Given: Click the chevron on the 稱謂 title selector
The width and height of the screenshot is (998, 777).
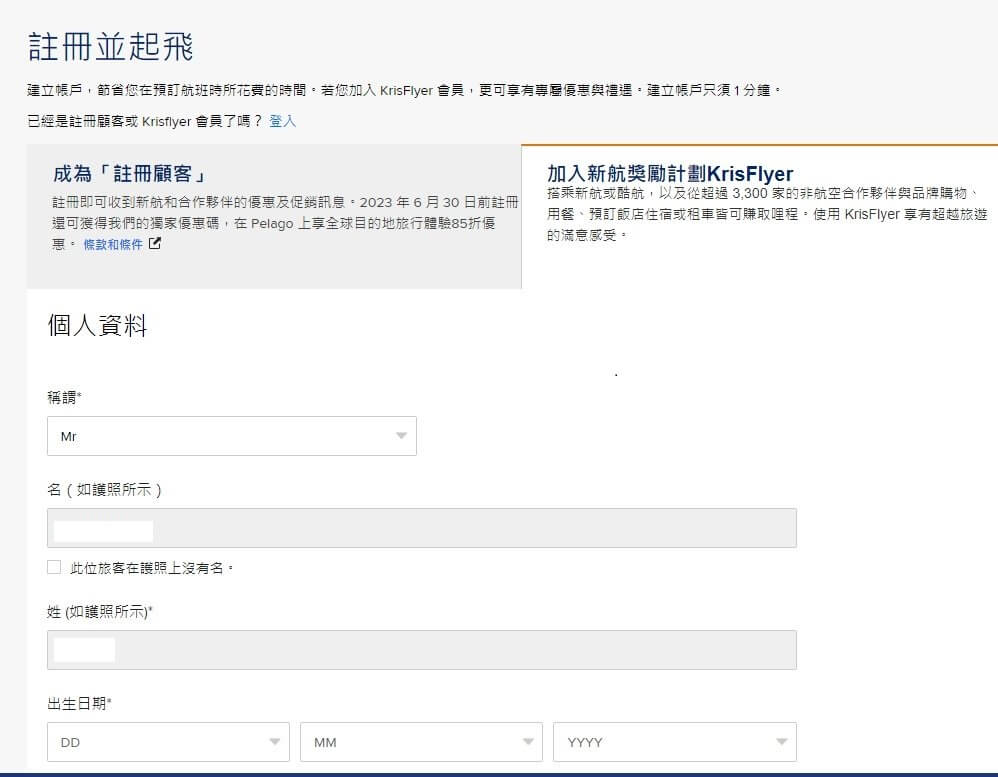Looking at the screenshot, I should coord(399,436).
